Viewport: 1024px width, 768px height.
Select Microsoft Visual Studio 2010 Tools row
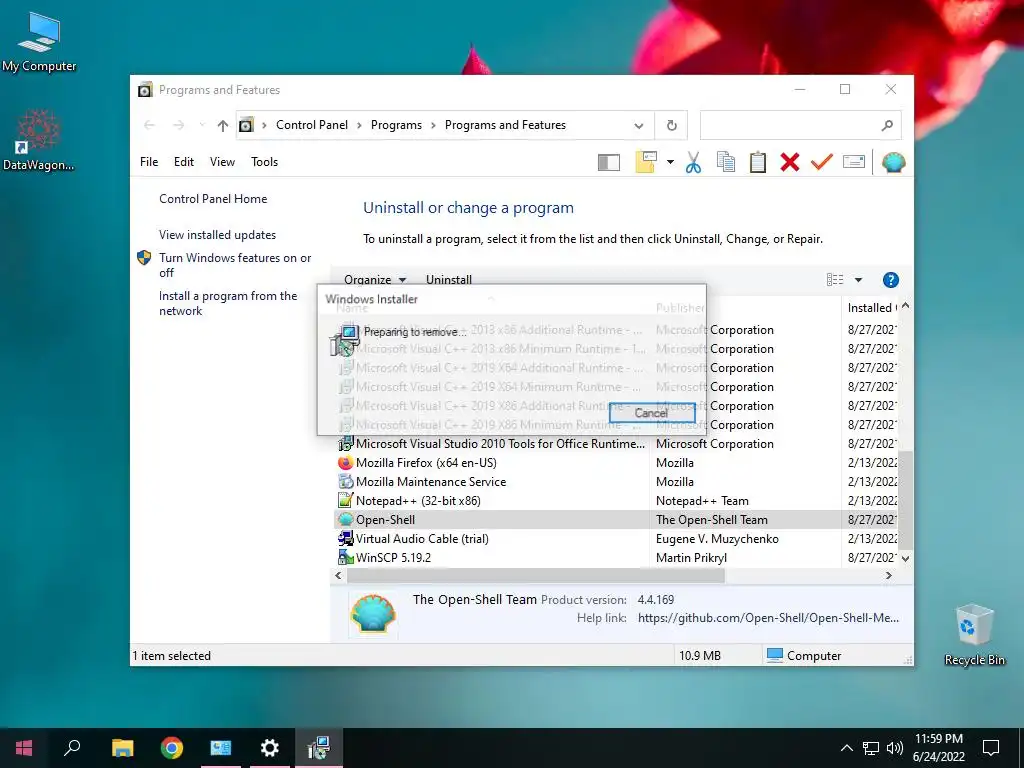pyautogui.click(x=616, y=444)
